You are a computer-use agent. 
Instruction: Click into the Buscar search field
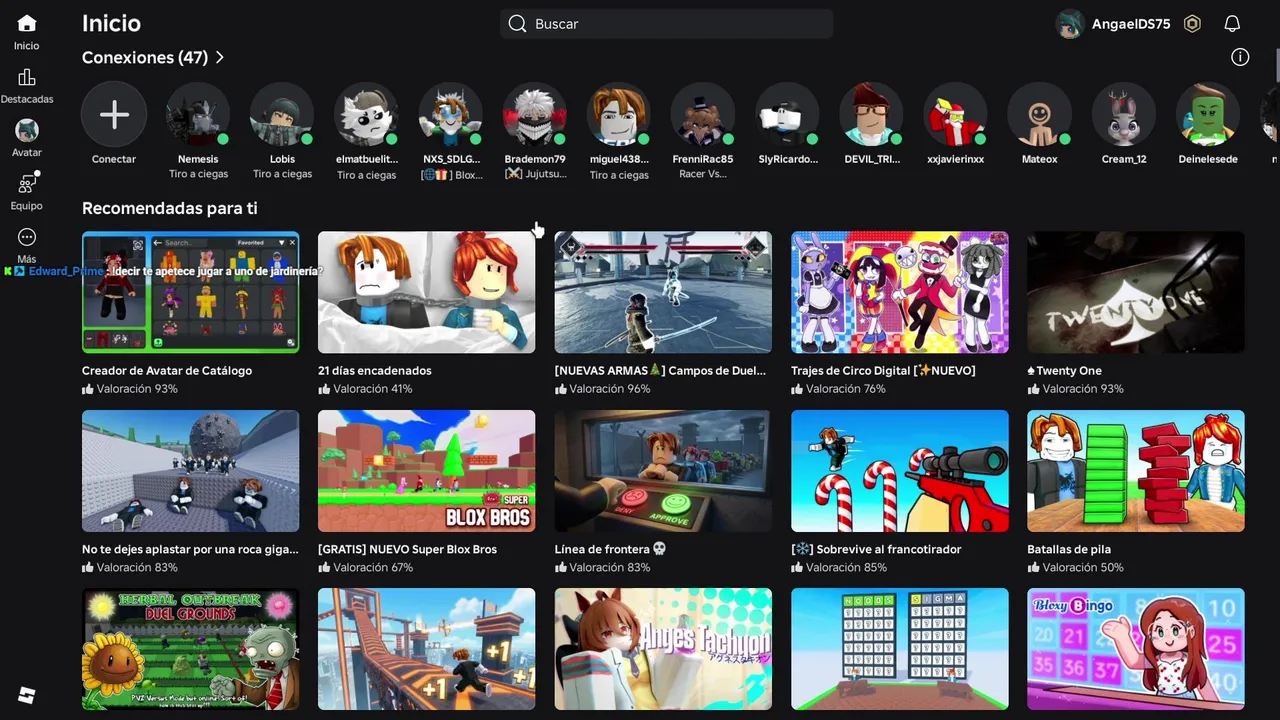click(666, 24)
